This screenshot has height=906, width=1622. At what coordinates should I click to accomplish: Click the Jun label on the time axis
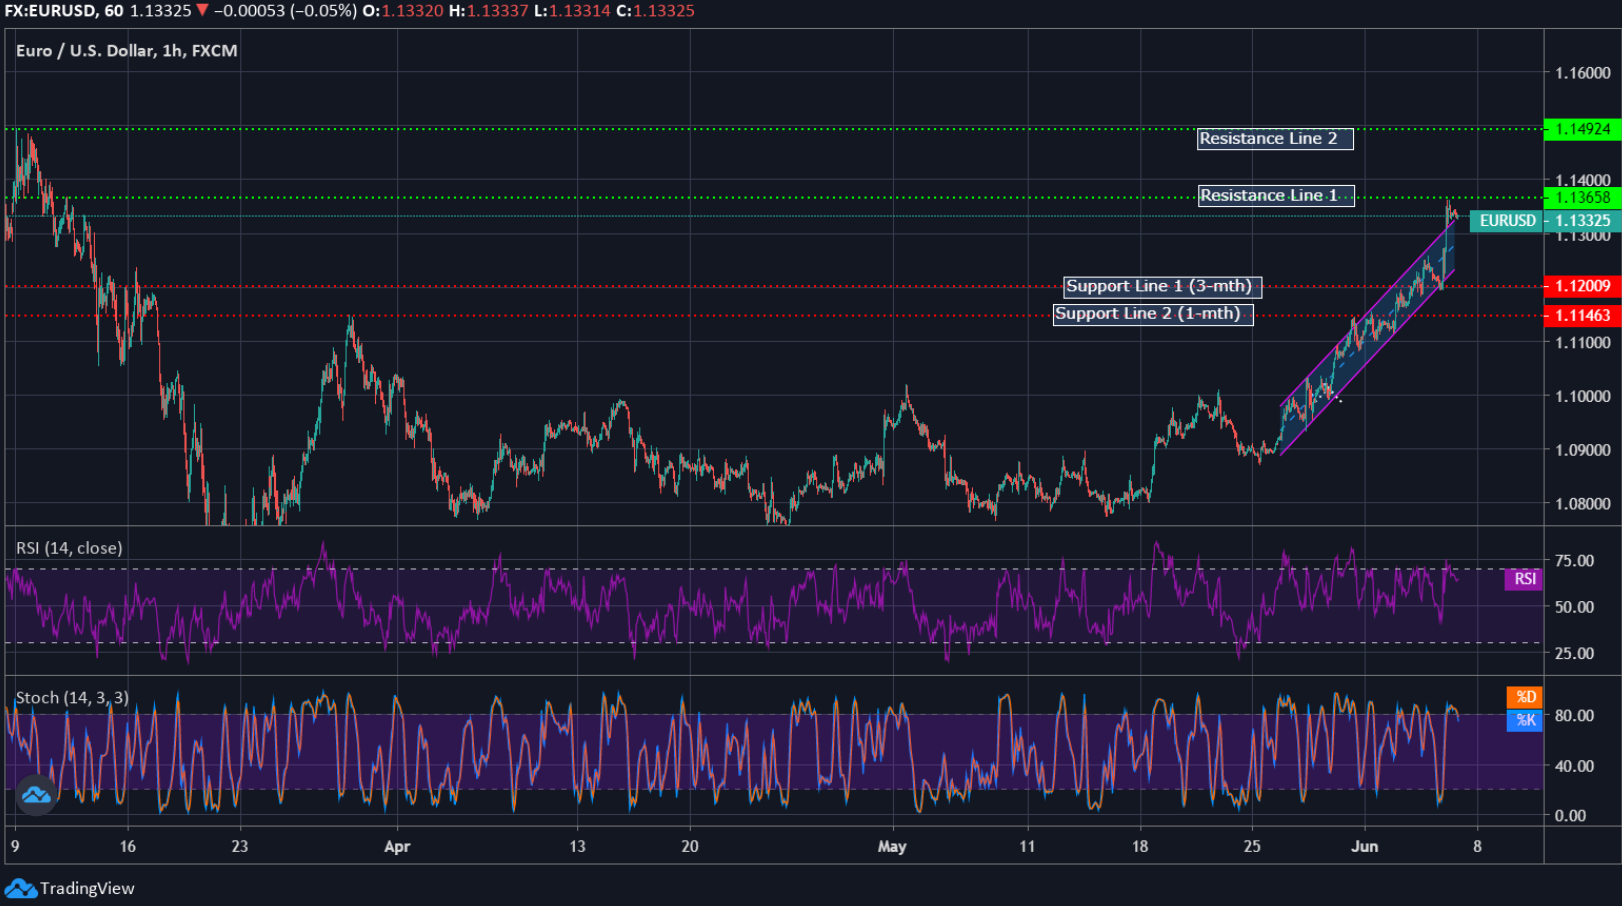1366,846
